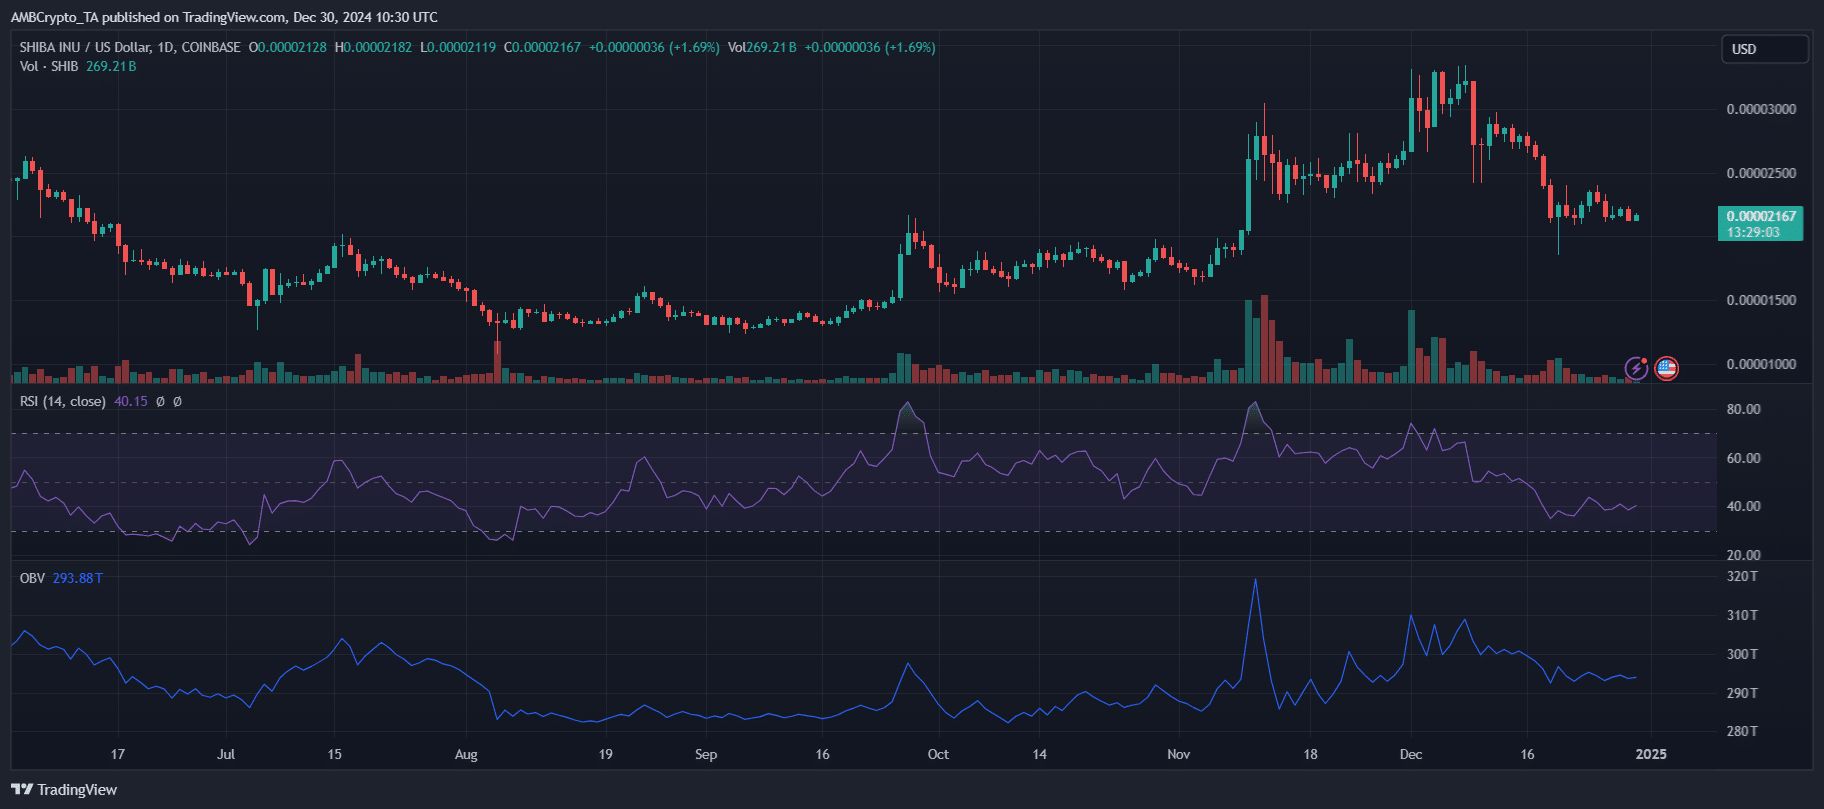Open the USD currency selector
Image resolution: width=1824 pixels, height=809 pixels.
[1763, 49]
